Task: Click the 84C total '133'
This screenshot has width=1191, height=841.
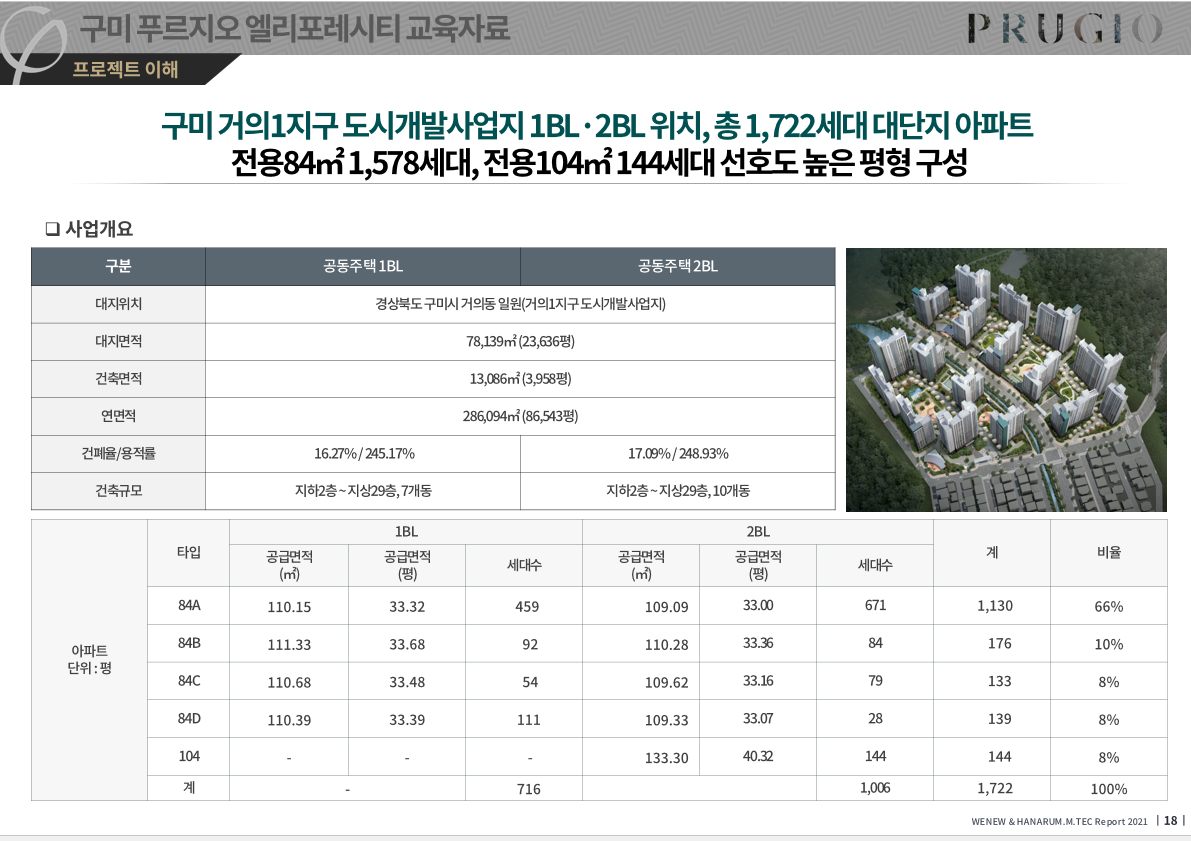Action: 999,682
